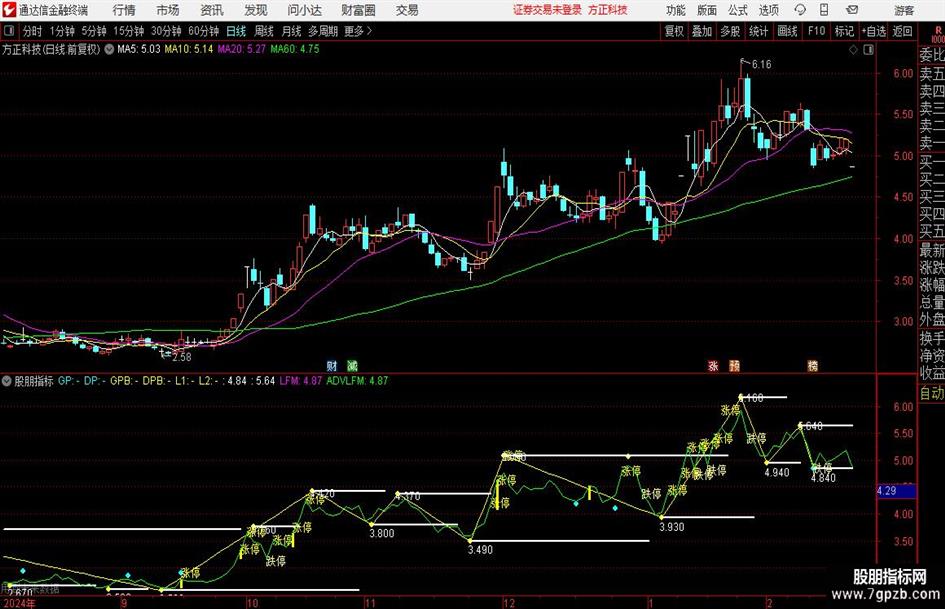Open the 发现 menu

[x=256, y=10]
